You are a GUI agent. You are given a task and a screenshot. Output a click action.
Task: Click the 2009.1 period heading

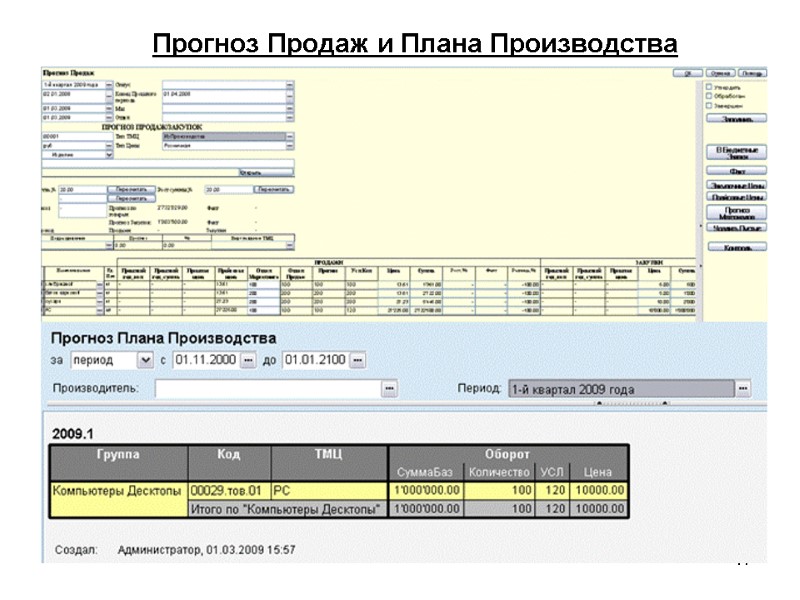click(73, 434)
